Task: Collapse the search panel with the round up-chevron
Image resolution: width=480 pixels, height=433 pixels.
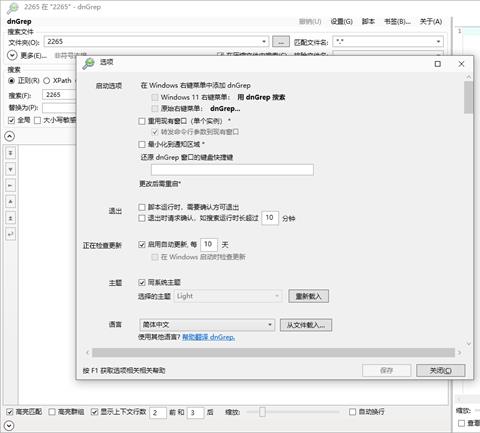Action: point(10,136)
